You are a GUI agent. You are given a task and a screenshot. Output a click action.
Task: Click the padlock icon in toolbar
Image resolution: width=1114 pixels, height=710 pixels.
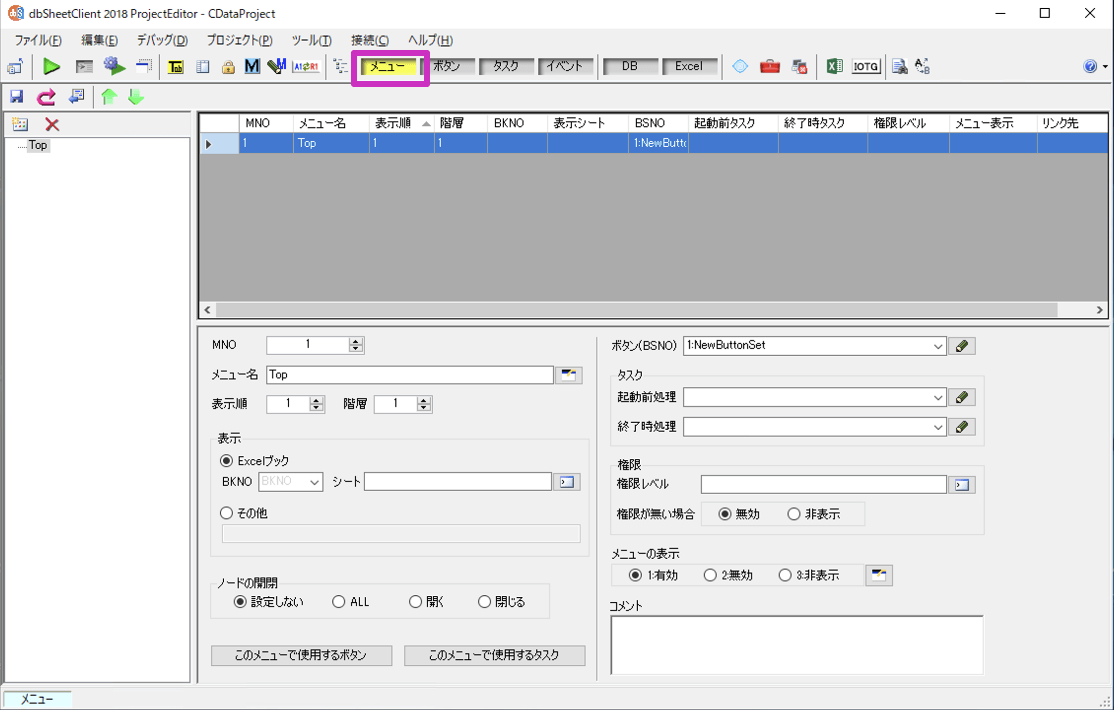pyautogui.click(x=228, y=67)
